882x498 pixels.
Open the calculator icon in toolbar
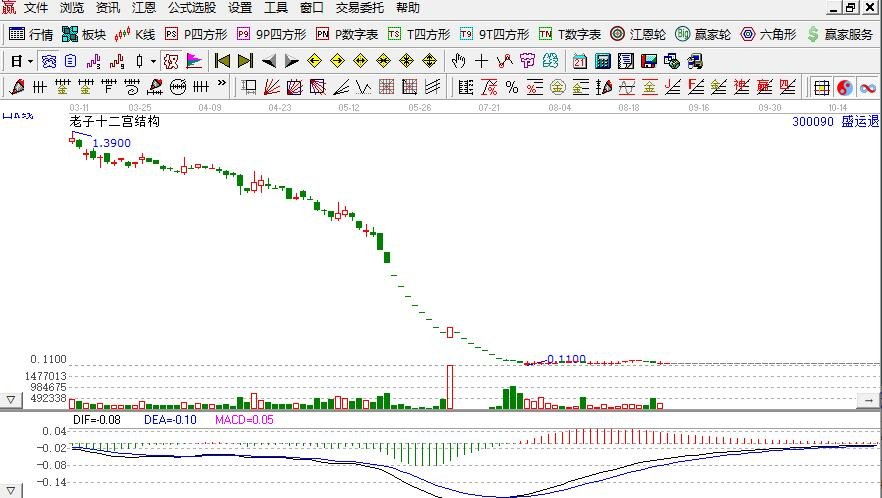603,61
